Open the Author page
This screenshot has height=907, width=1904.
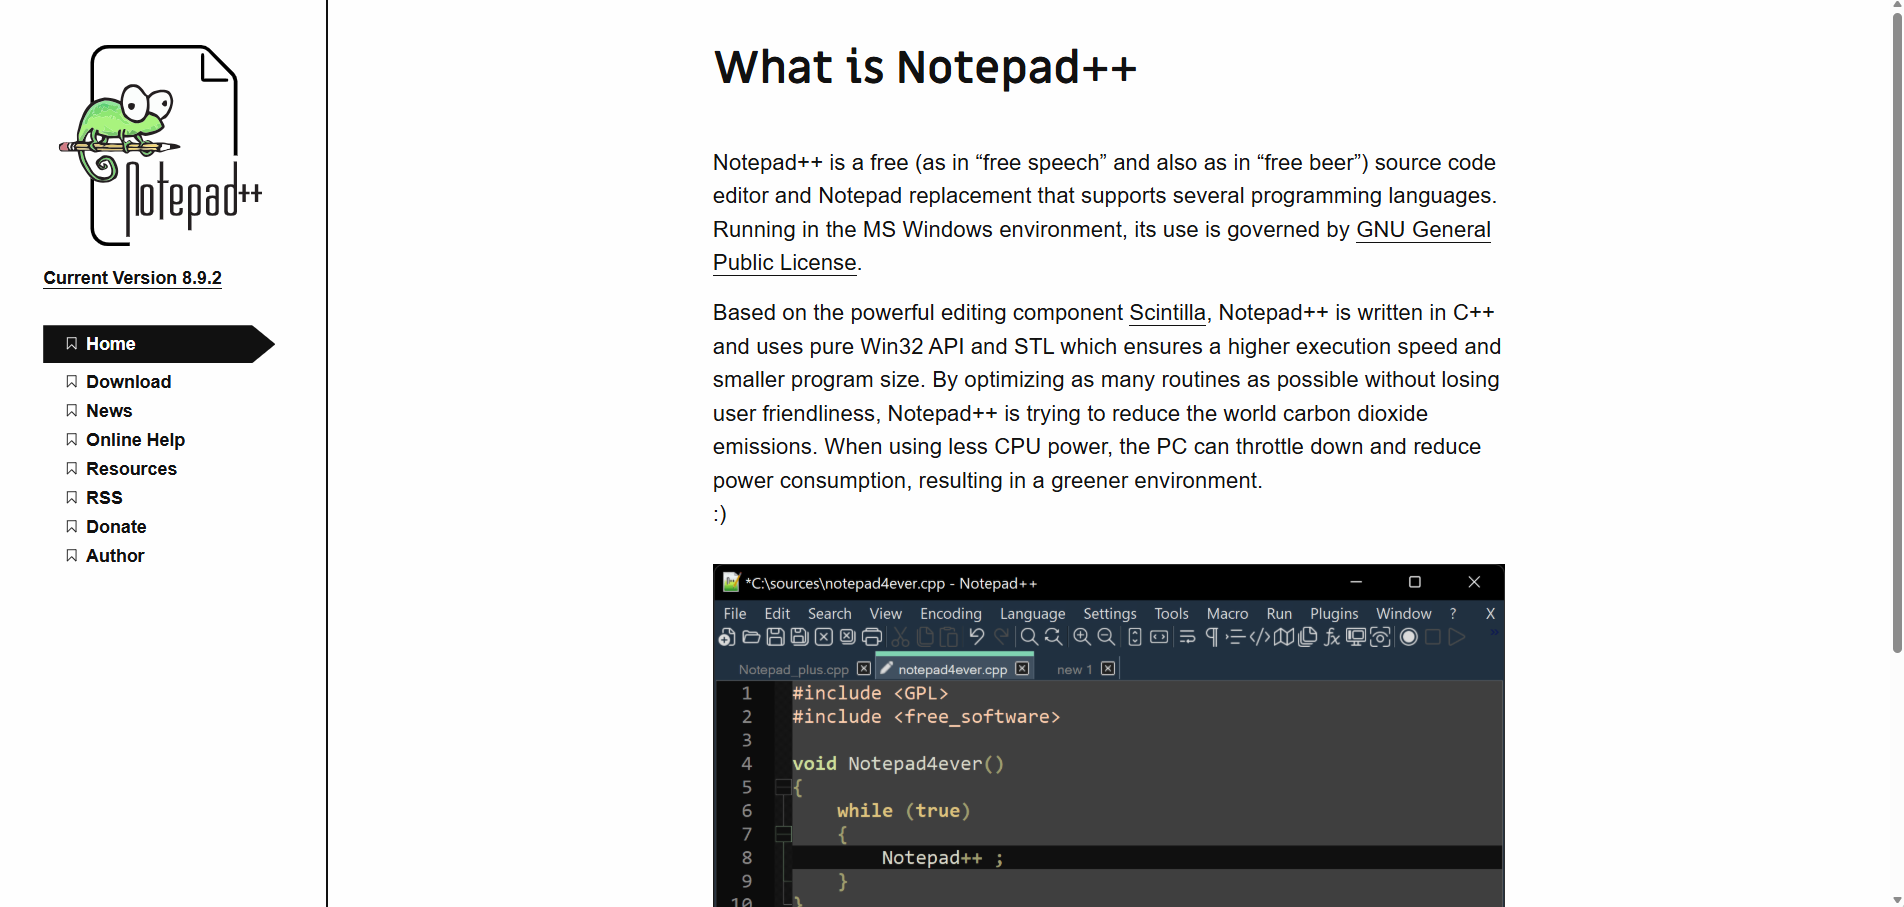click(115, 556)
